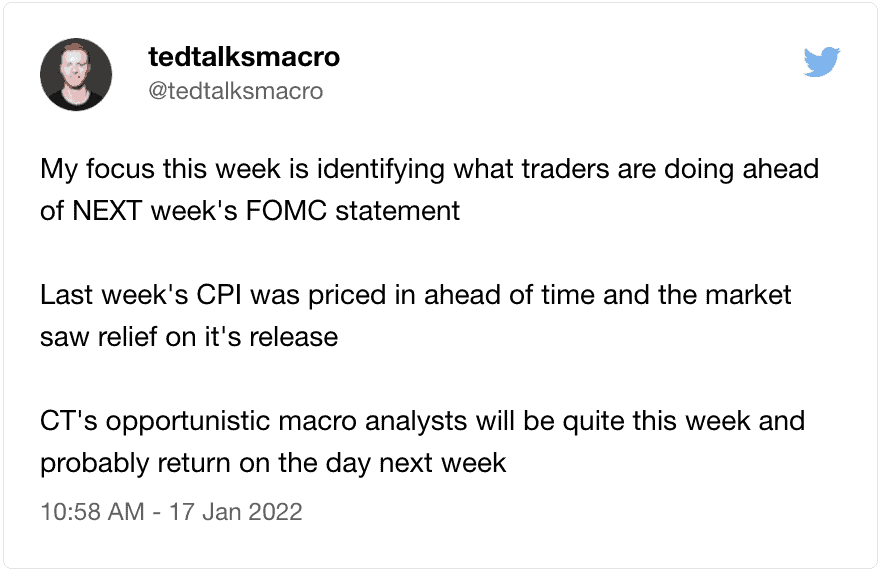Image resolution: width=881 pixels, height=572 pixels.
Task: Open the @tedtalksmacro handle link
Action: [x=235, y=90]
